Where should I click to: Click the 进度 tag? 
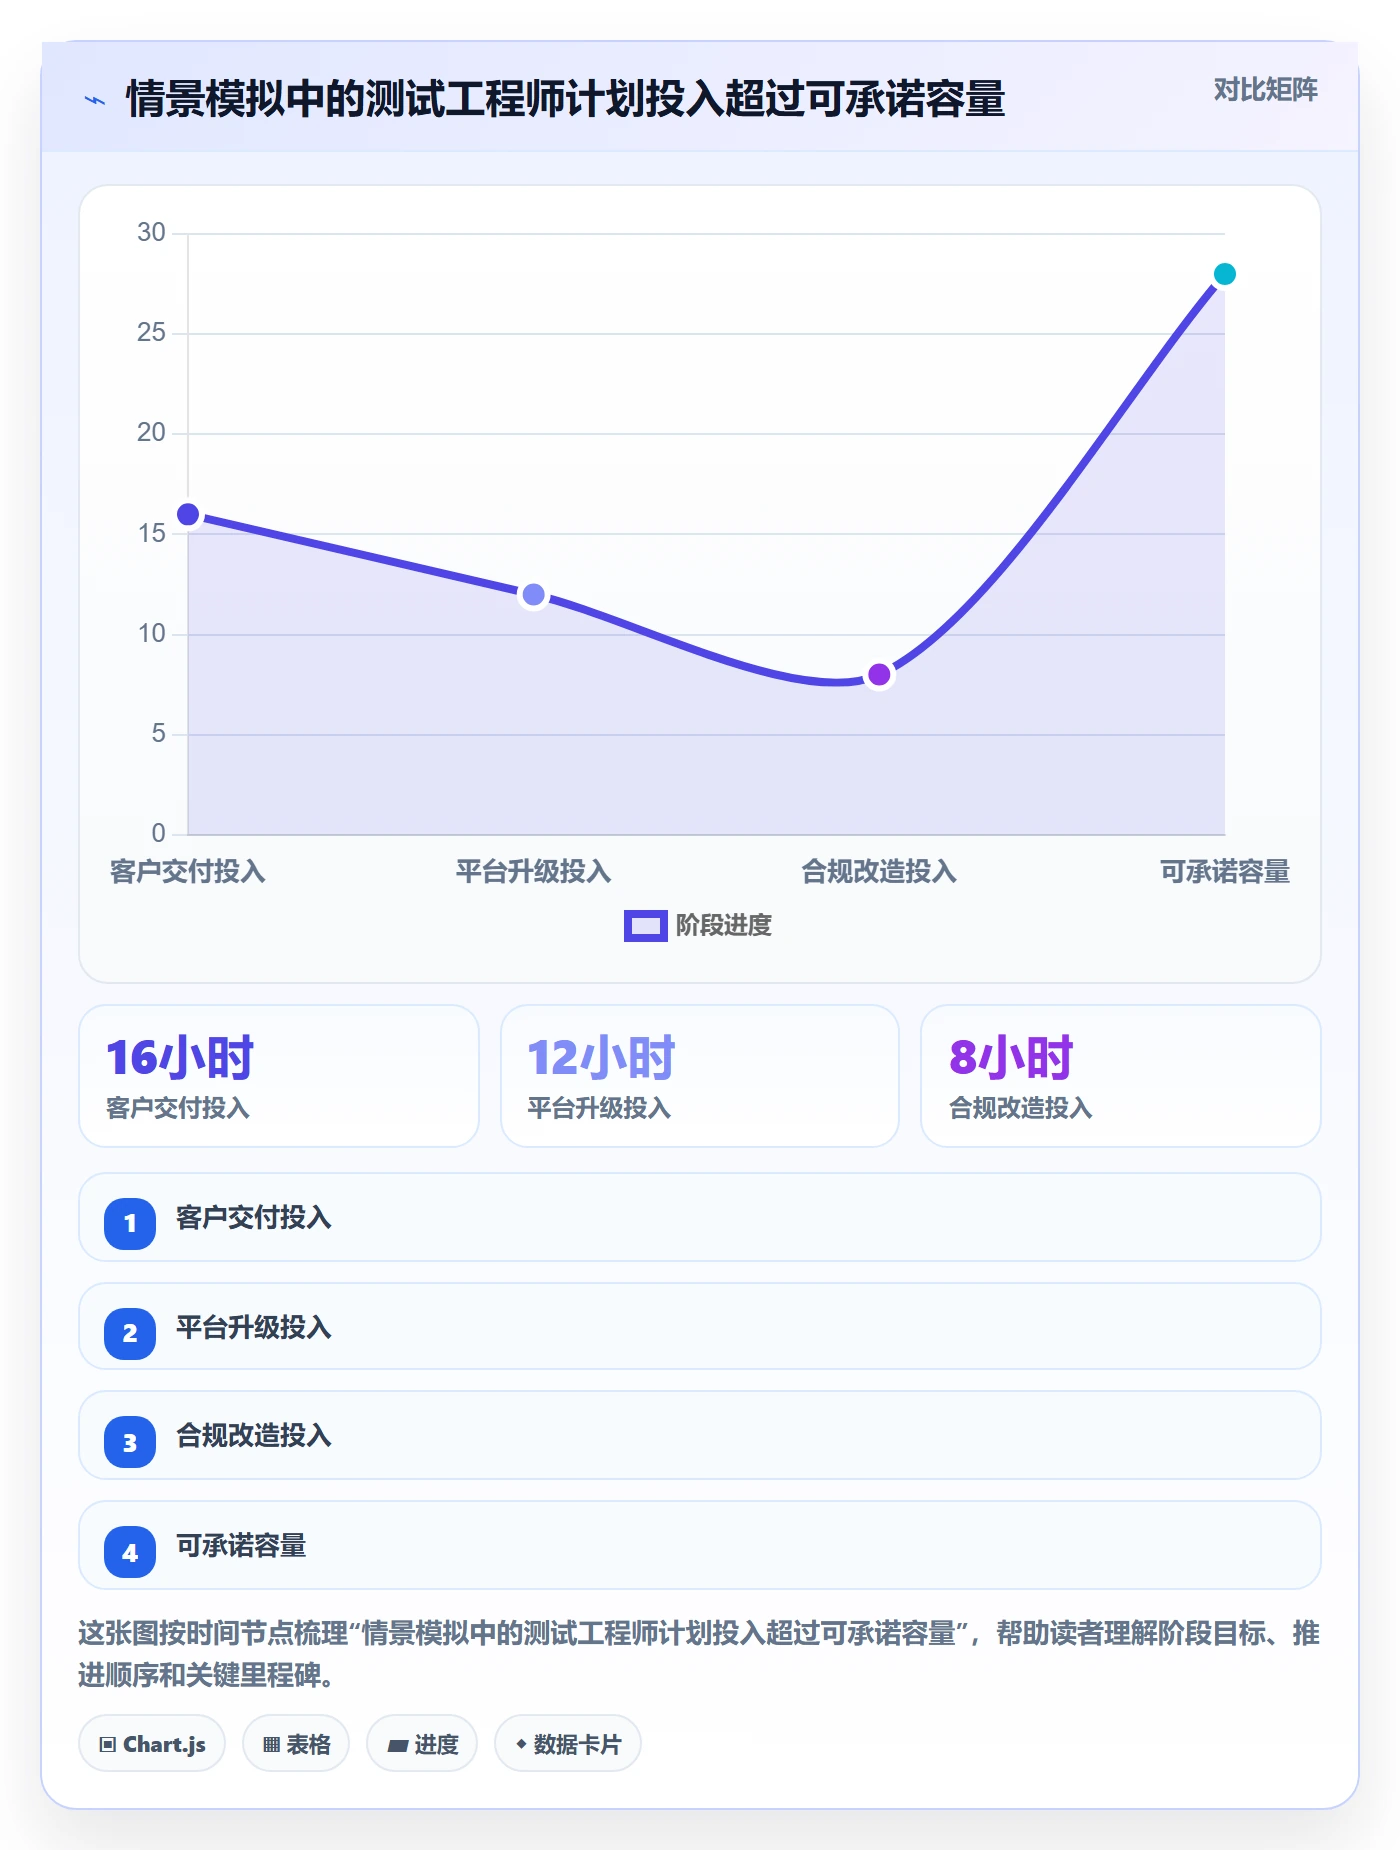pyautogui.click(x=422, y=1744)
